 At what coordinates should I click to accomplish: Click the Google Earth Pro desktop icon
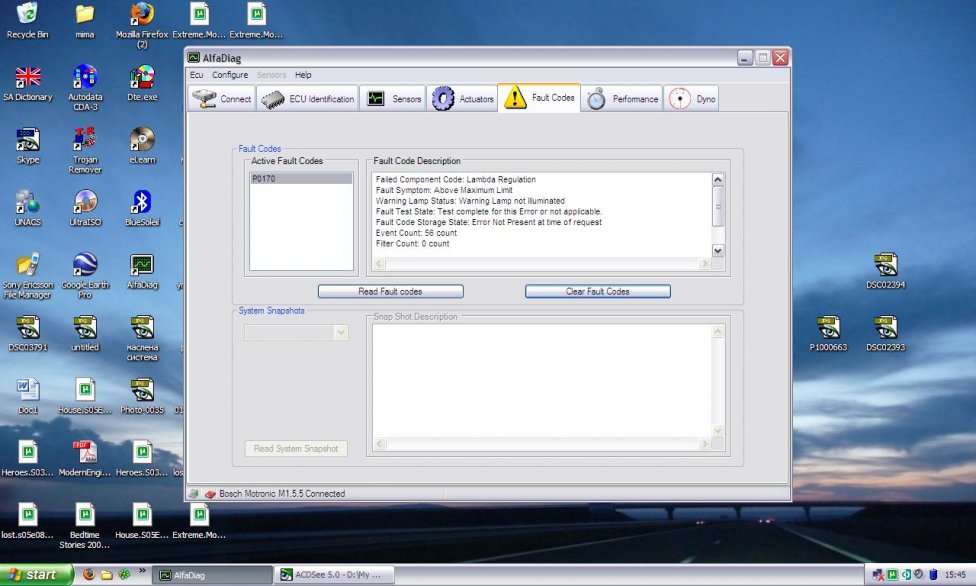(85, 266)
